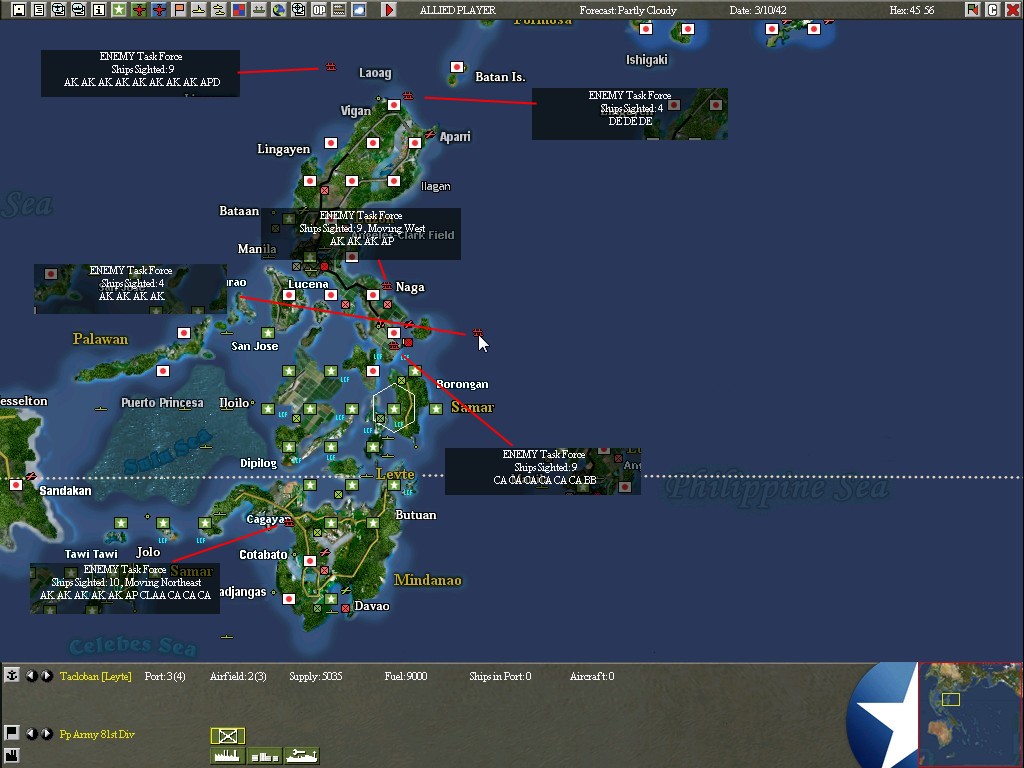Open the info 'i' icon in top toolbar
The height and width of the screenshot is (768, 1024).
click(x=99, y=10)
